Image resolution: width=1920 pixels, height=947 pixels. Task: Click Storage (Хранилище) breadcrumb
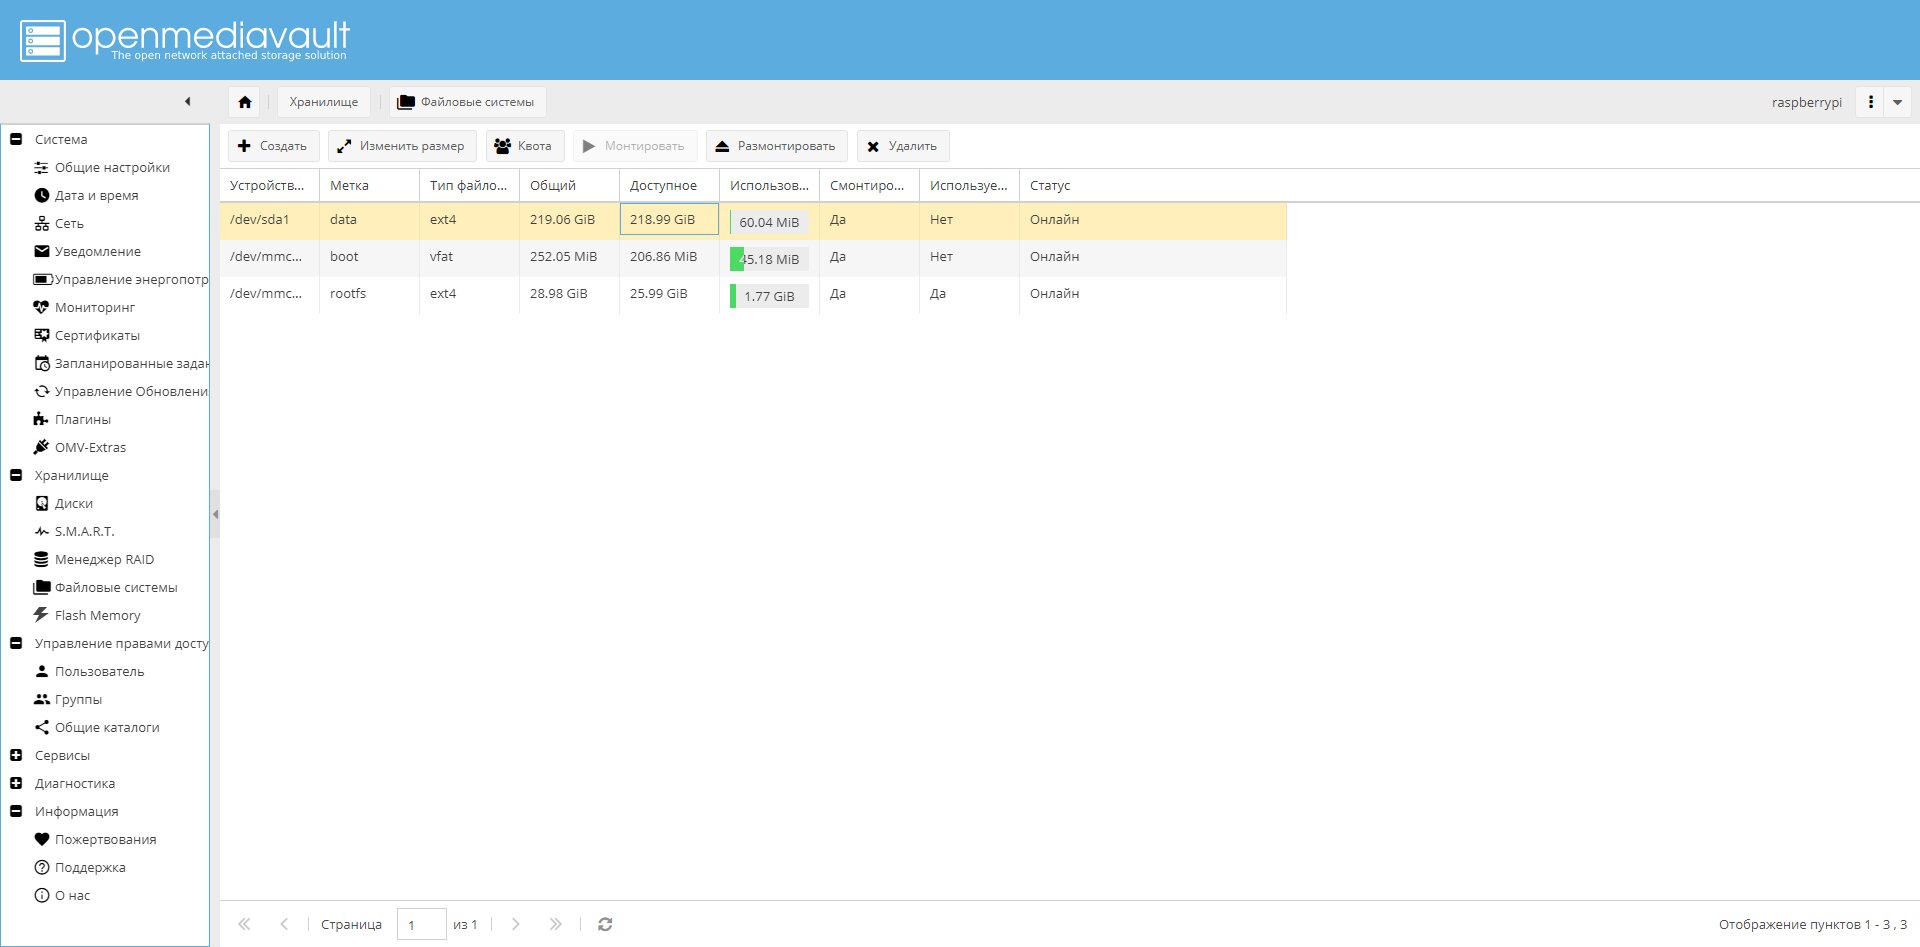[324, 102]
